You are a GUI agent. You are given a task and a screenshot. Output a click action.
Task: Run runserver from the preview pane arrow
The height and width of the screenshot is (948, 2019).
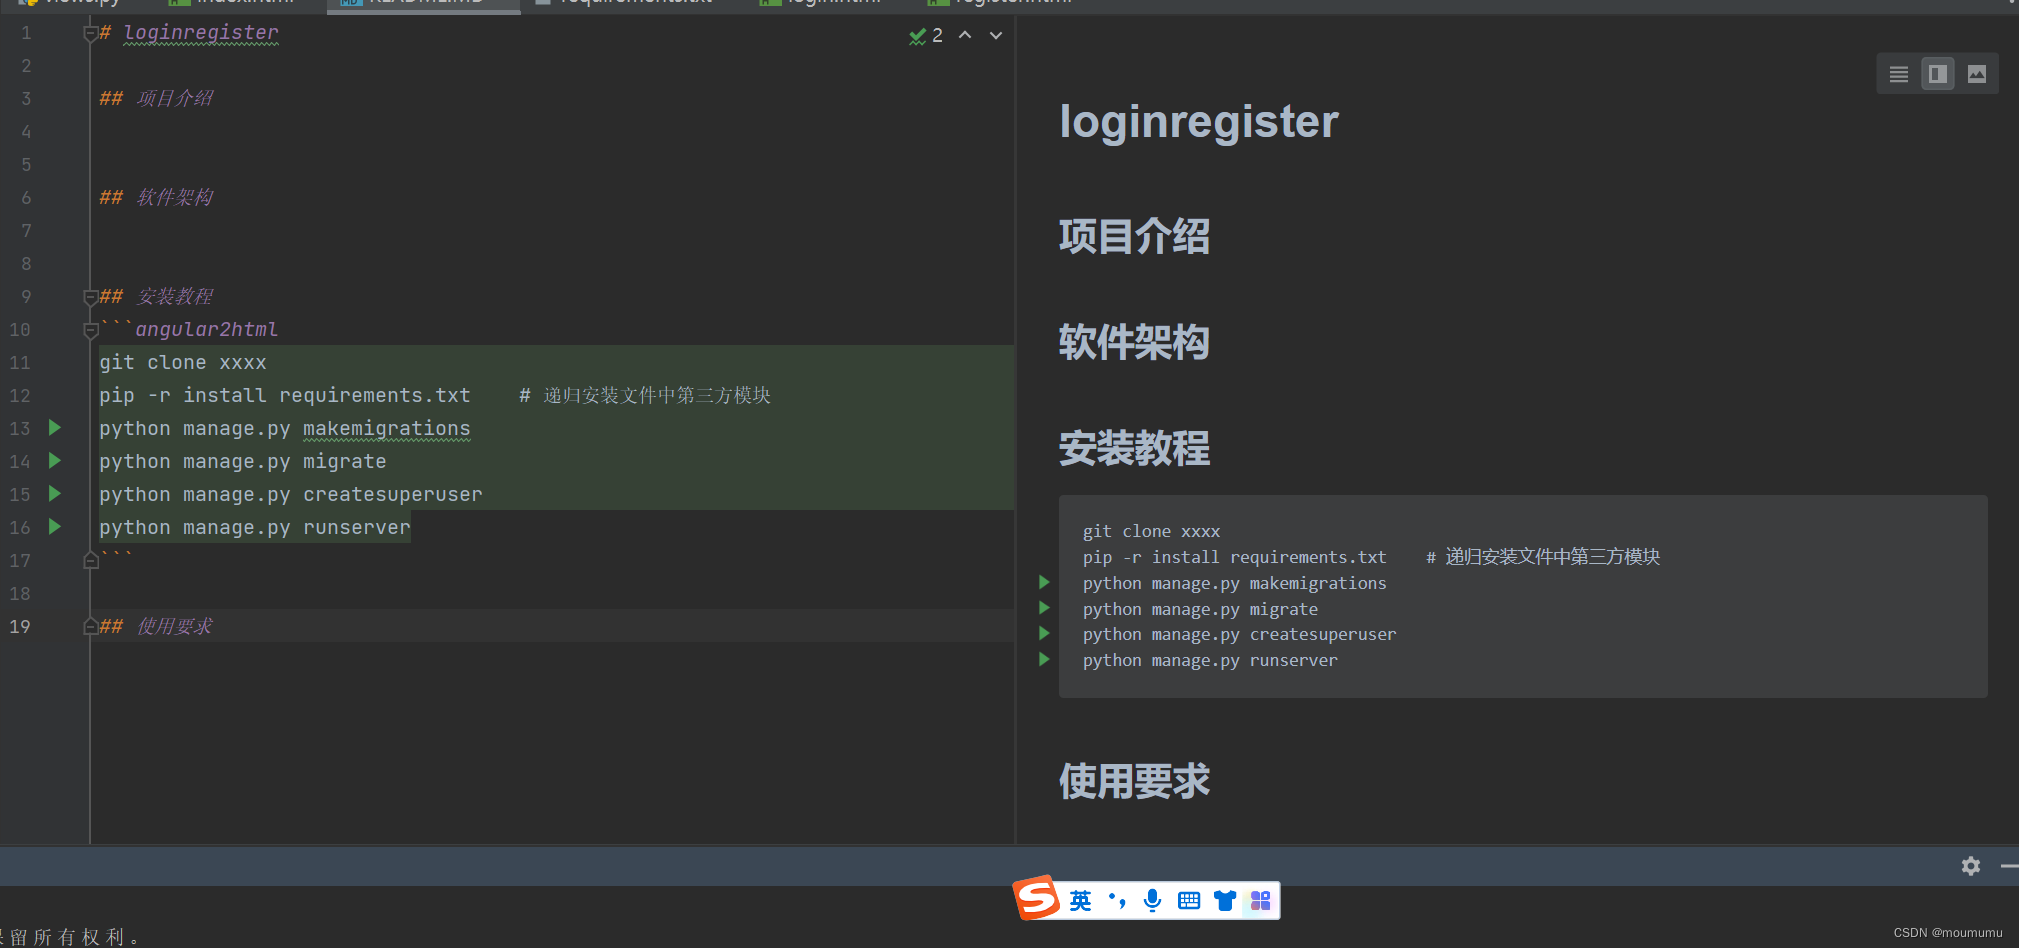[1044, 659]
